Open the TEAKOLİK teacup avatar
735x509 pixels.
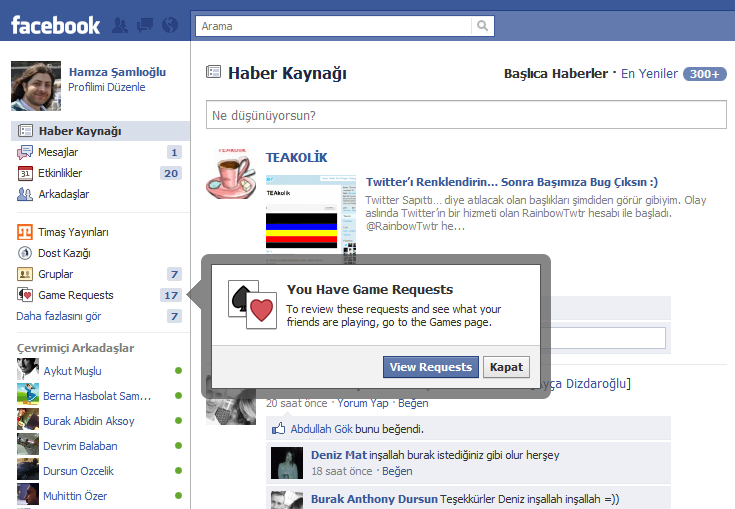(x=231, y=173)
